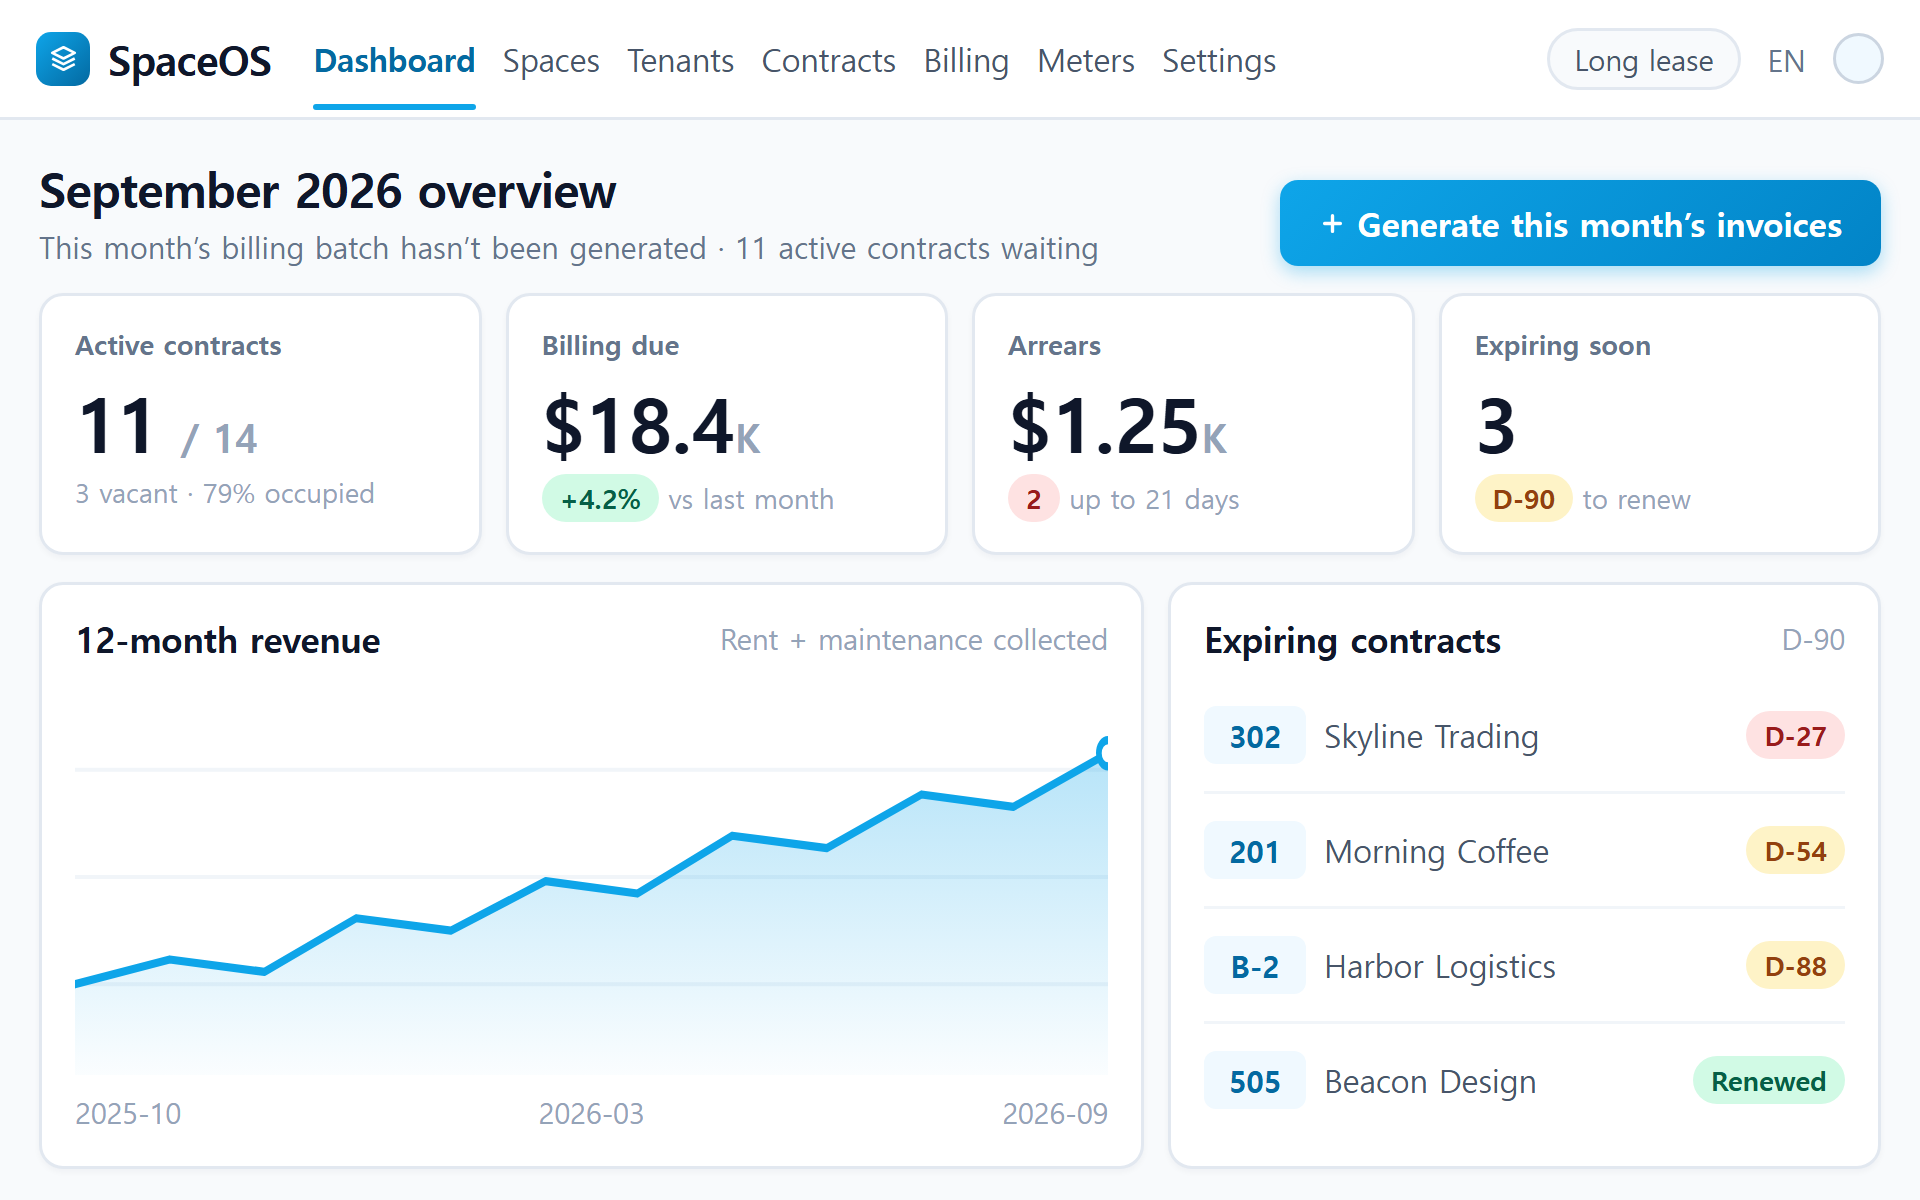This screenshot has height=1200, width=1920.
Task: Go to the Tenants tab
Action: click(680, 61)
